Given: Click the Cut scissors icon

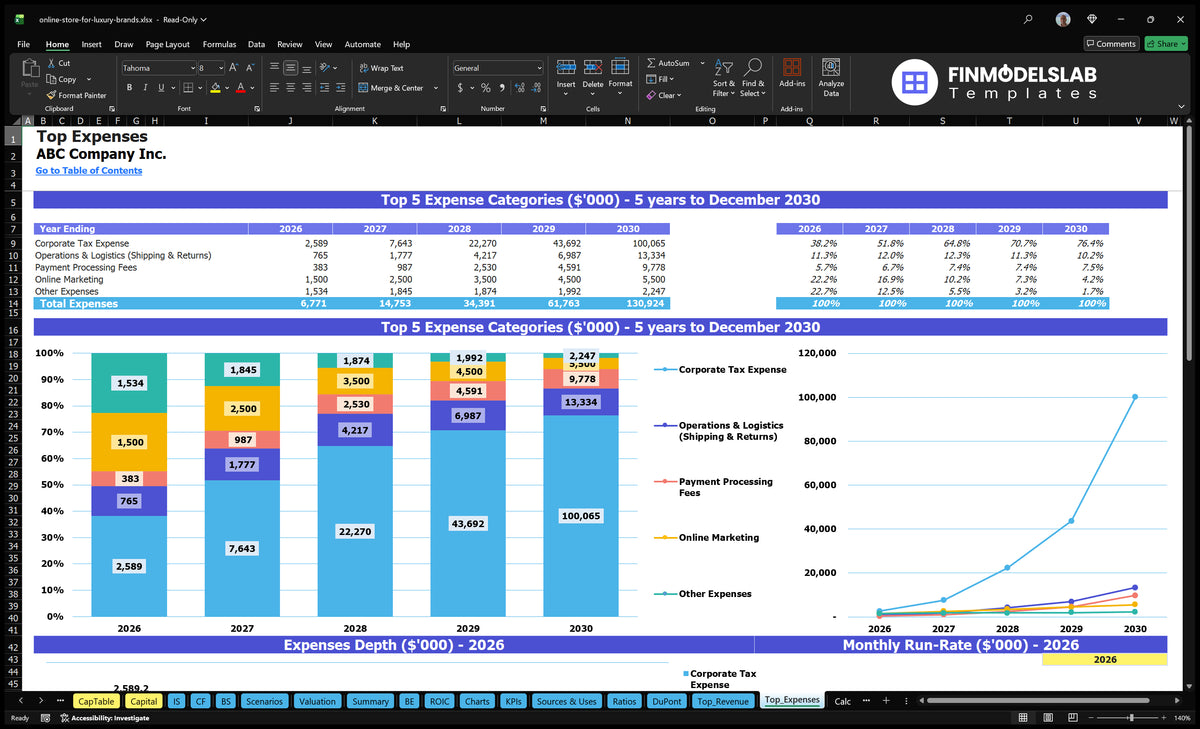Looking at the screenshot, I should (51, 63).
